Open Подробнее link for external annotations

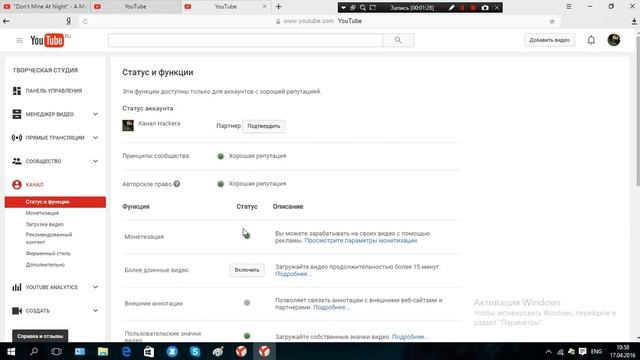click(x=331, y=307)
